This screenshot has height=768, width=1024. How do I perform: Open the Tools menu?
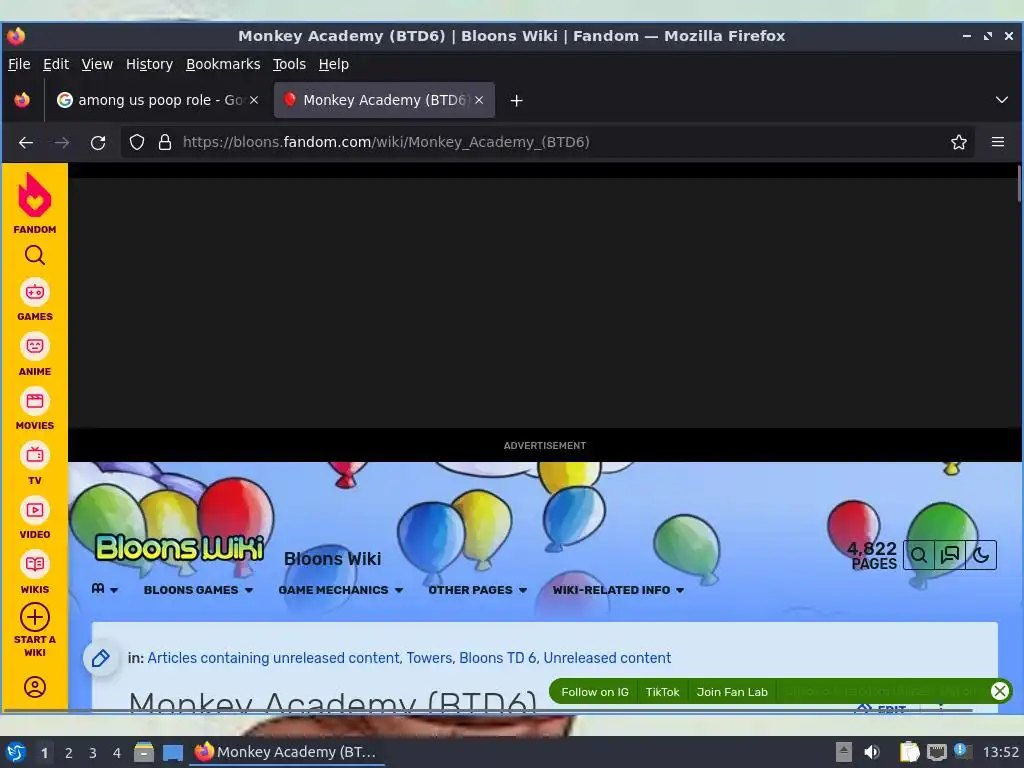click(289, 64)
